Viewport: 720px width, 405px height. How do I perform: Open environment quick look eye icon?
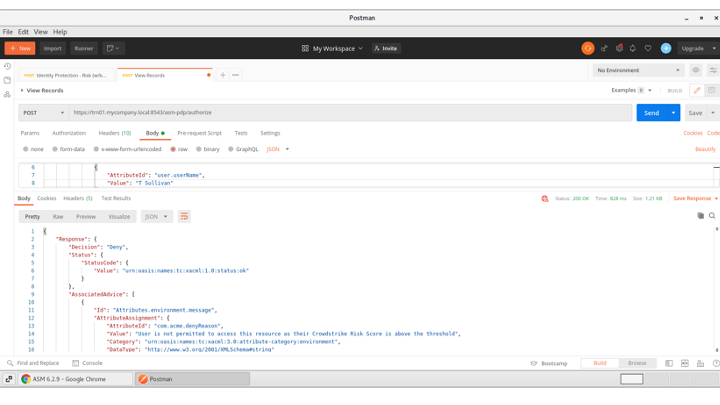point(696,71)
